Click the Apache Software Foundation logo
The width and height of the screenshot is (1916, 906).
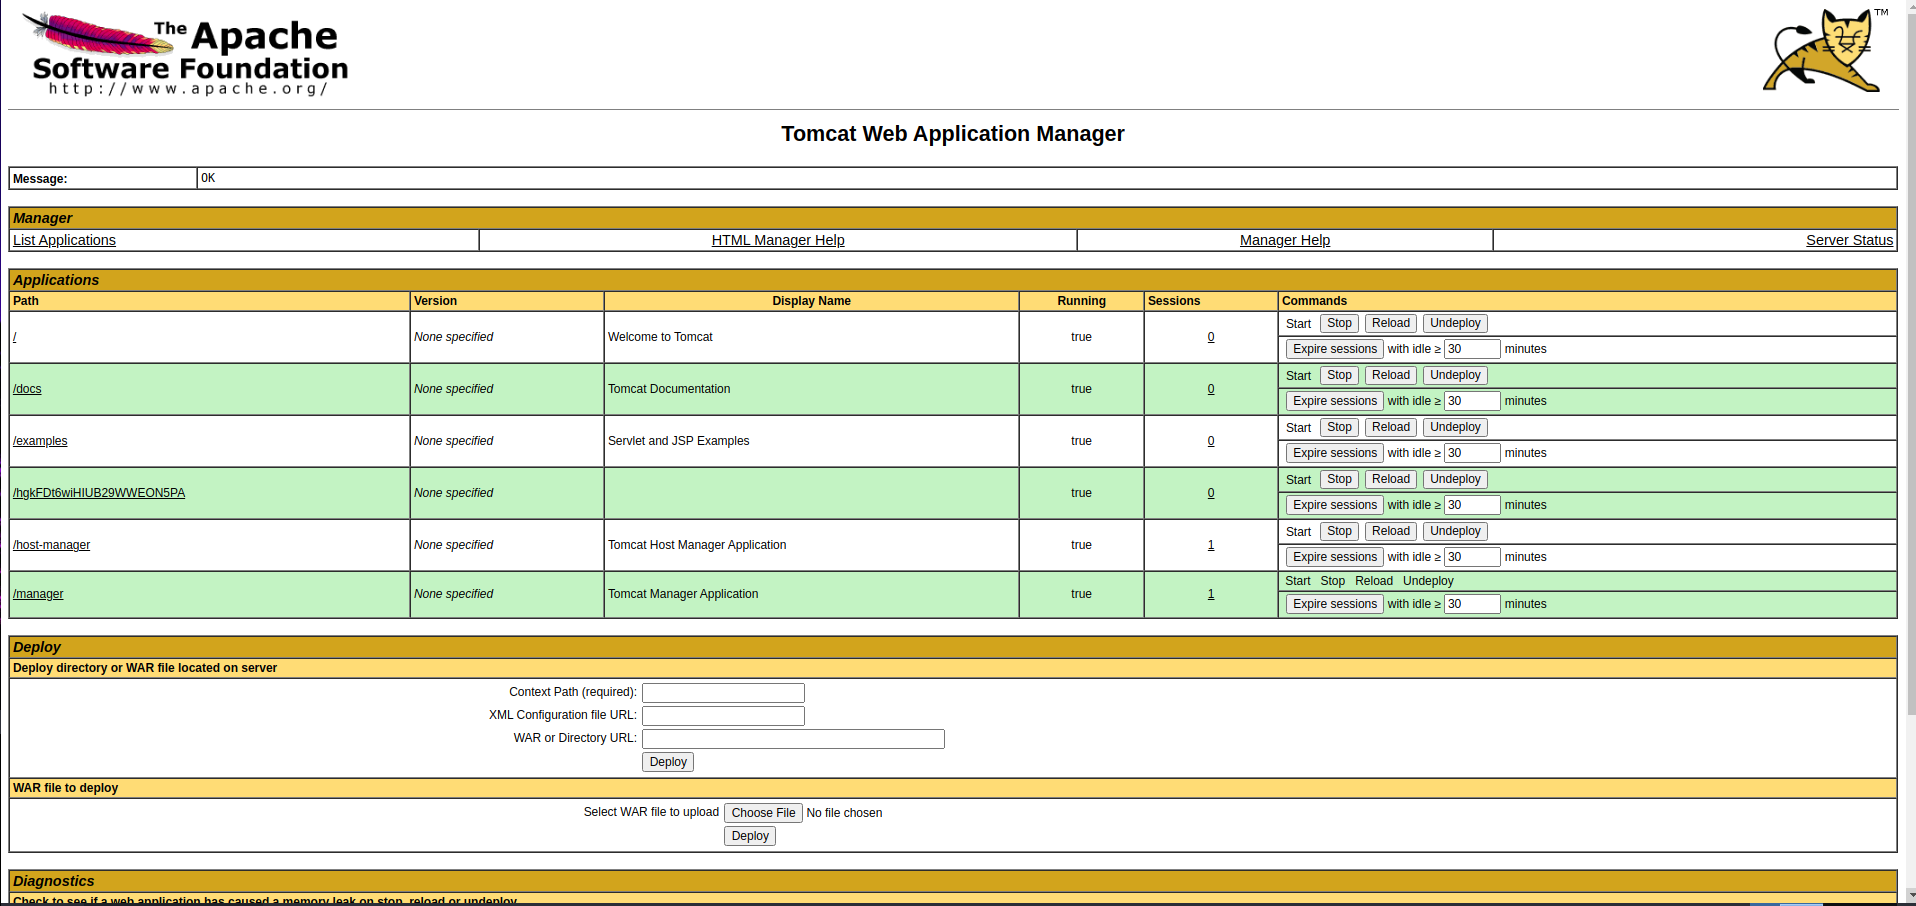coord(186,54)
